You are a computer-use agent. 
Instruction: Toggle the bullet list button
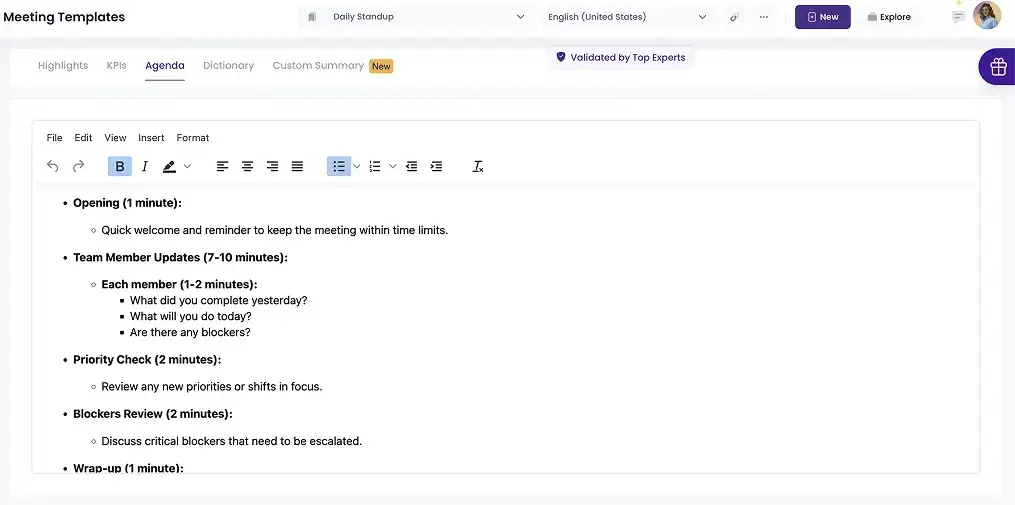(339, 167)
